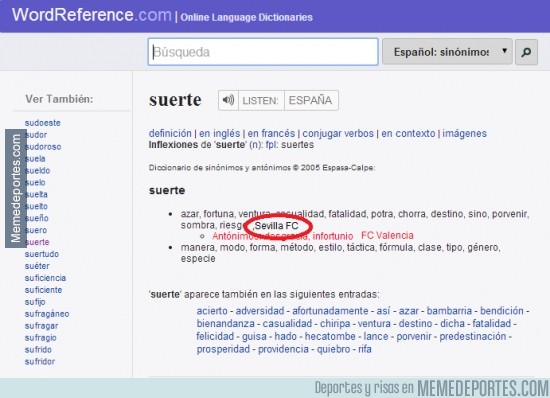Open suelto in the sidebar list
This screenshot has width=550, height=398.
36,207
